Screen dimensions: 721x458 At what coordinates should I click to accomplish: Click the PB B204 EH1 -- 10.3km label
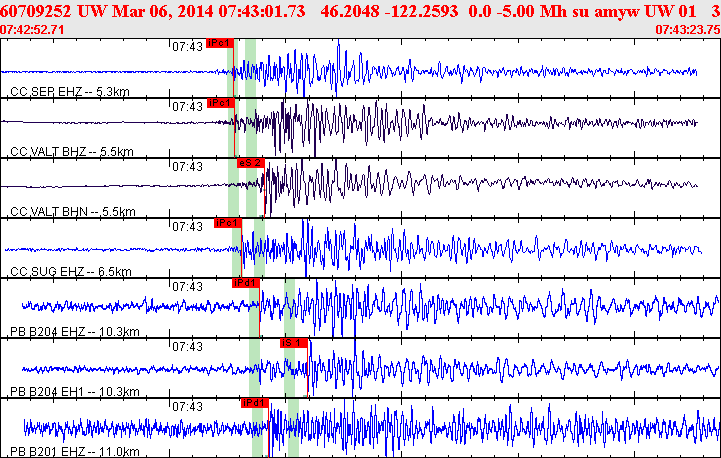(74, 391)
